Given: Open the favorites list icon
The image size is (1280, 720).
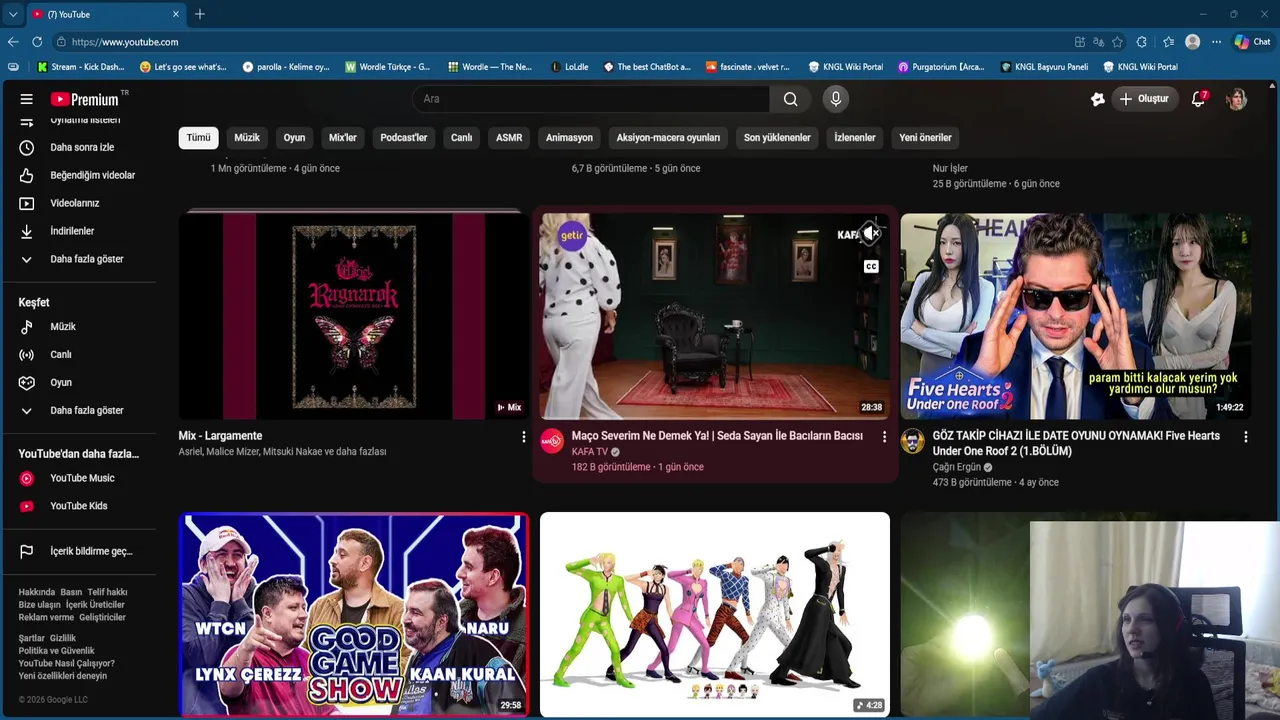Looking at the screenshot, I should tap(1168, 42).
